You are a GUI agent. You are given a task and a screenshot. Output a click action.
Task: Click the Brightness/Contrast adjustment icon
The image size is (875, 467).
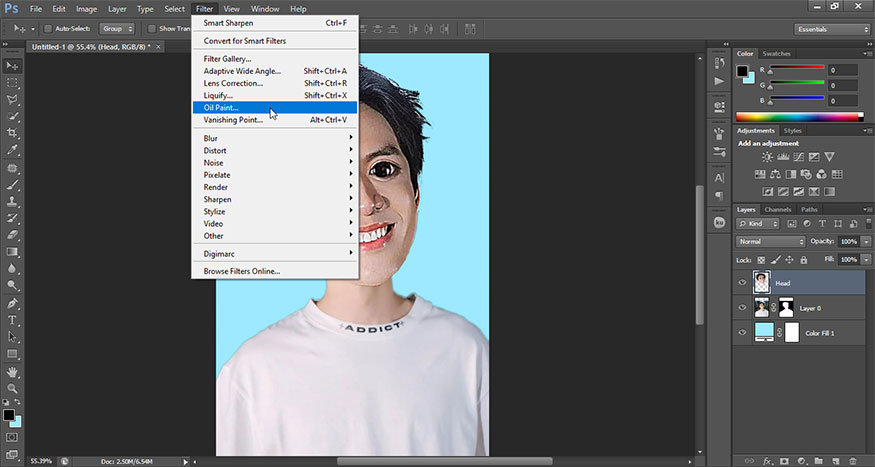(x=767, y=157)
